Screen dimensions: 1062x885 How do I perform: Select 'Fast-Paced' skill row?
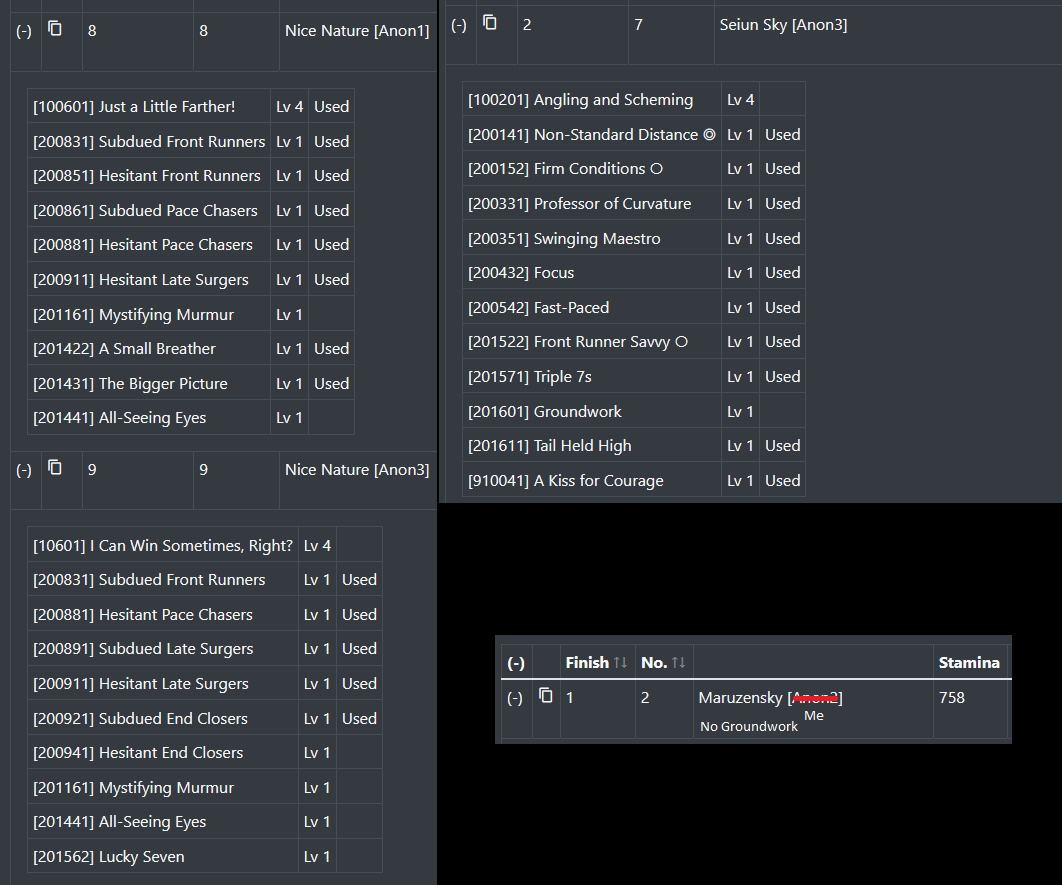634,307
